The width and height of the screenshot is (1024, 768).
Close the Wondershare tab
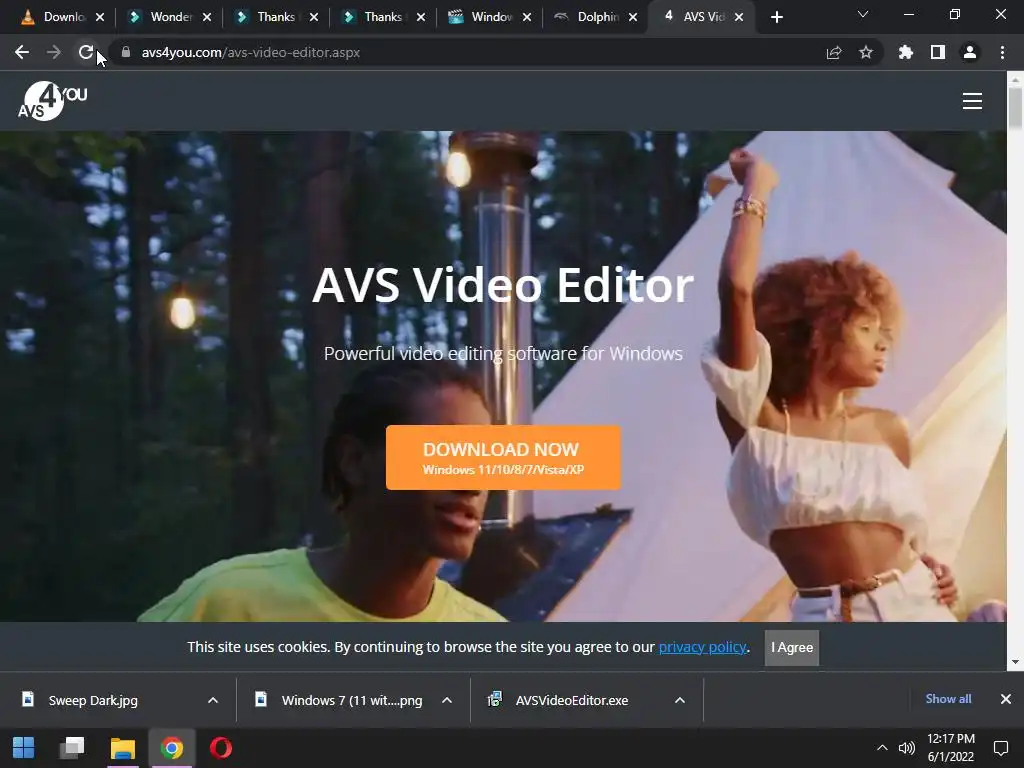pyautogui.click(x=207, y=17)
